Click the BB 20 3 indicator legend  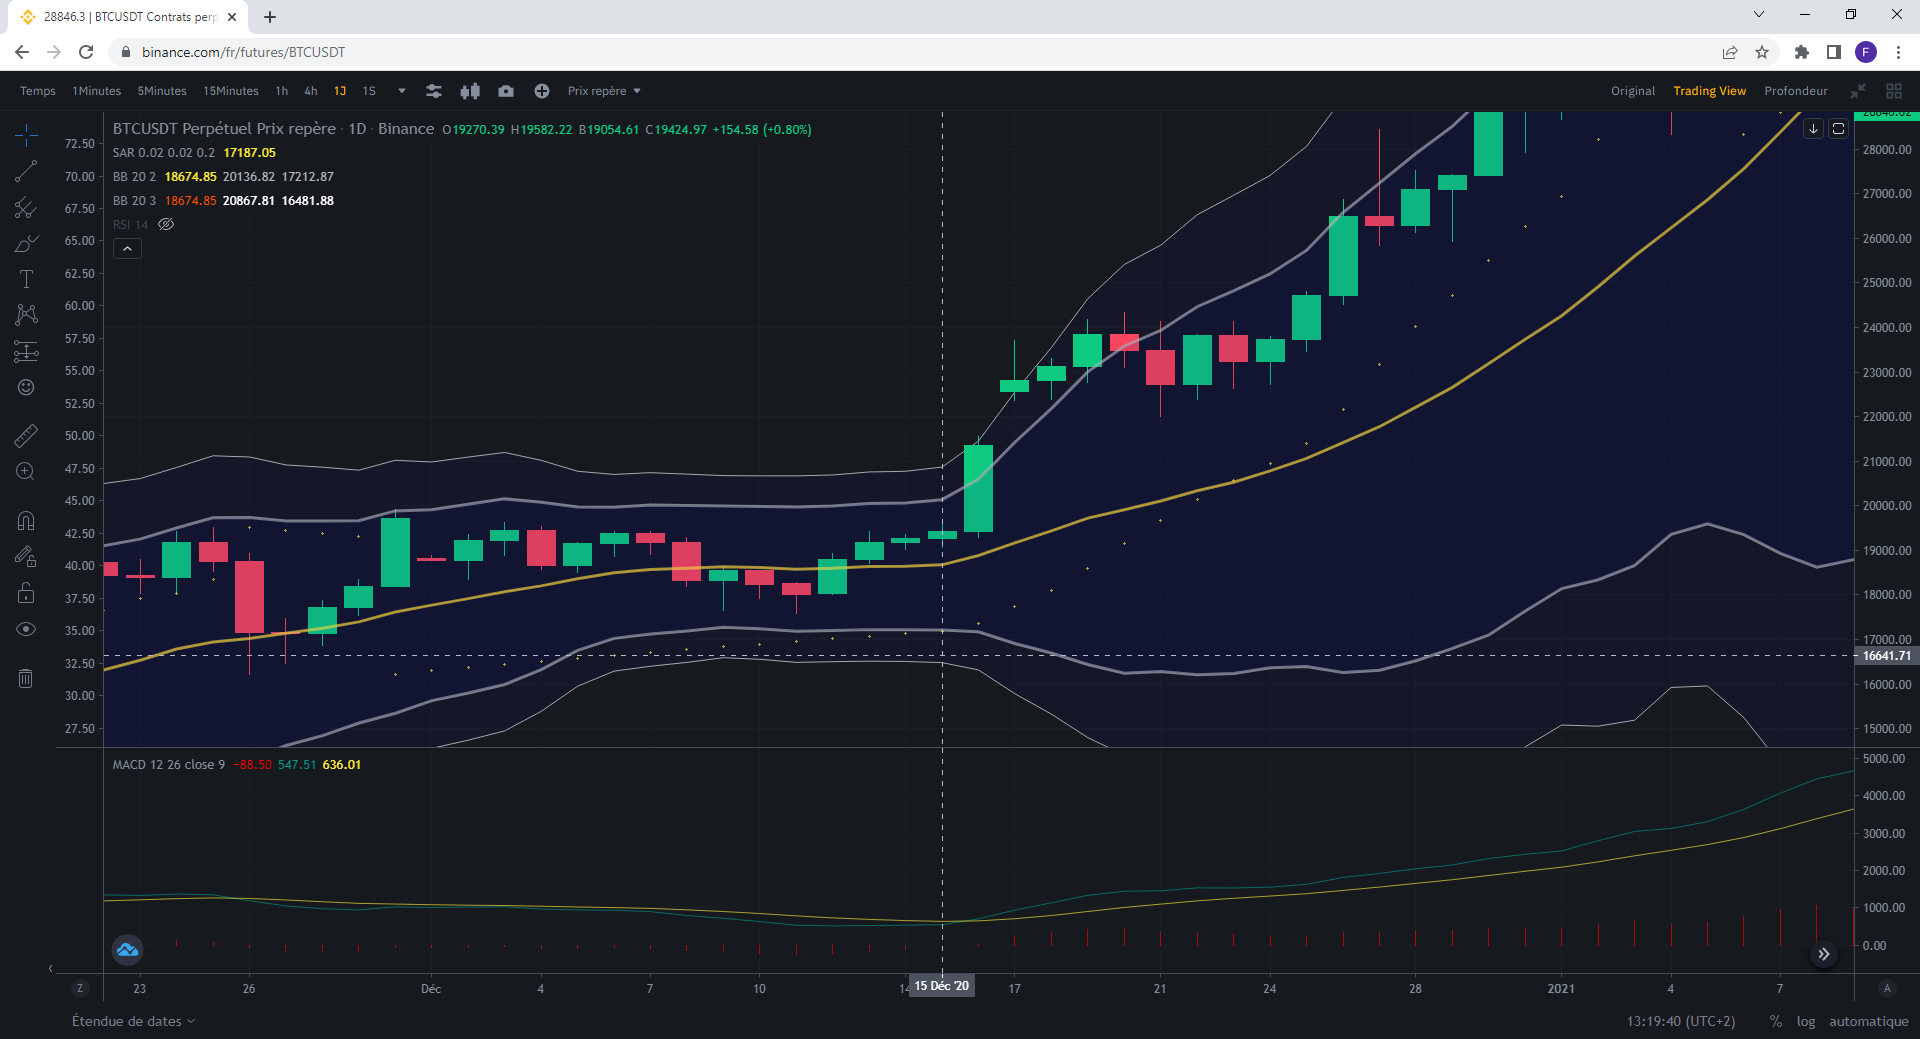point(135,201)
